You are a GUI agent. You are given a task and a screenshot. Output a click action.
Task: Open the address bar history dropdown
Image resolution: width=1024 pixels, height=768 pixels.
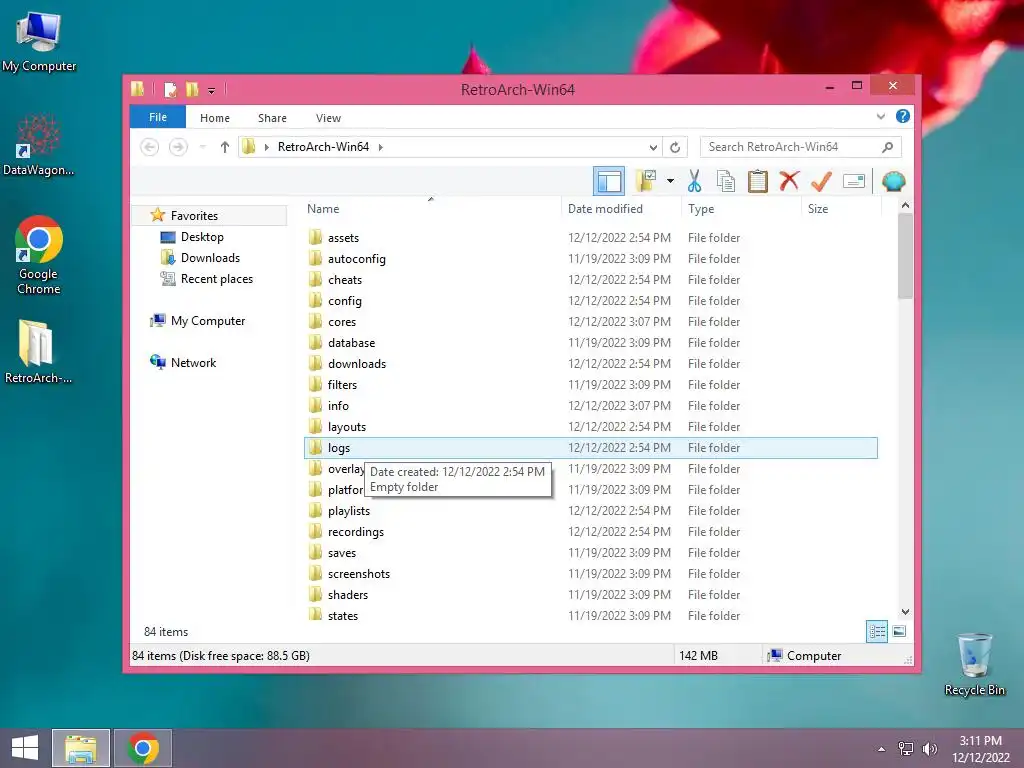653,147
